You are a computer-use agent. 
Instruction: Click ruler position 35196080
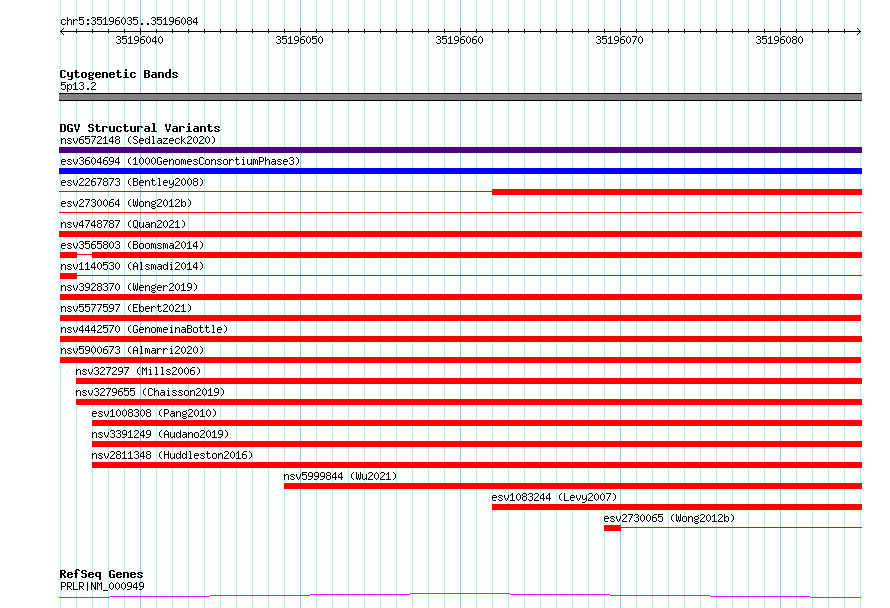click(779, 40)
